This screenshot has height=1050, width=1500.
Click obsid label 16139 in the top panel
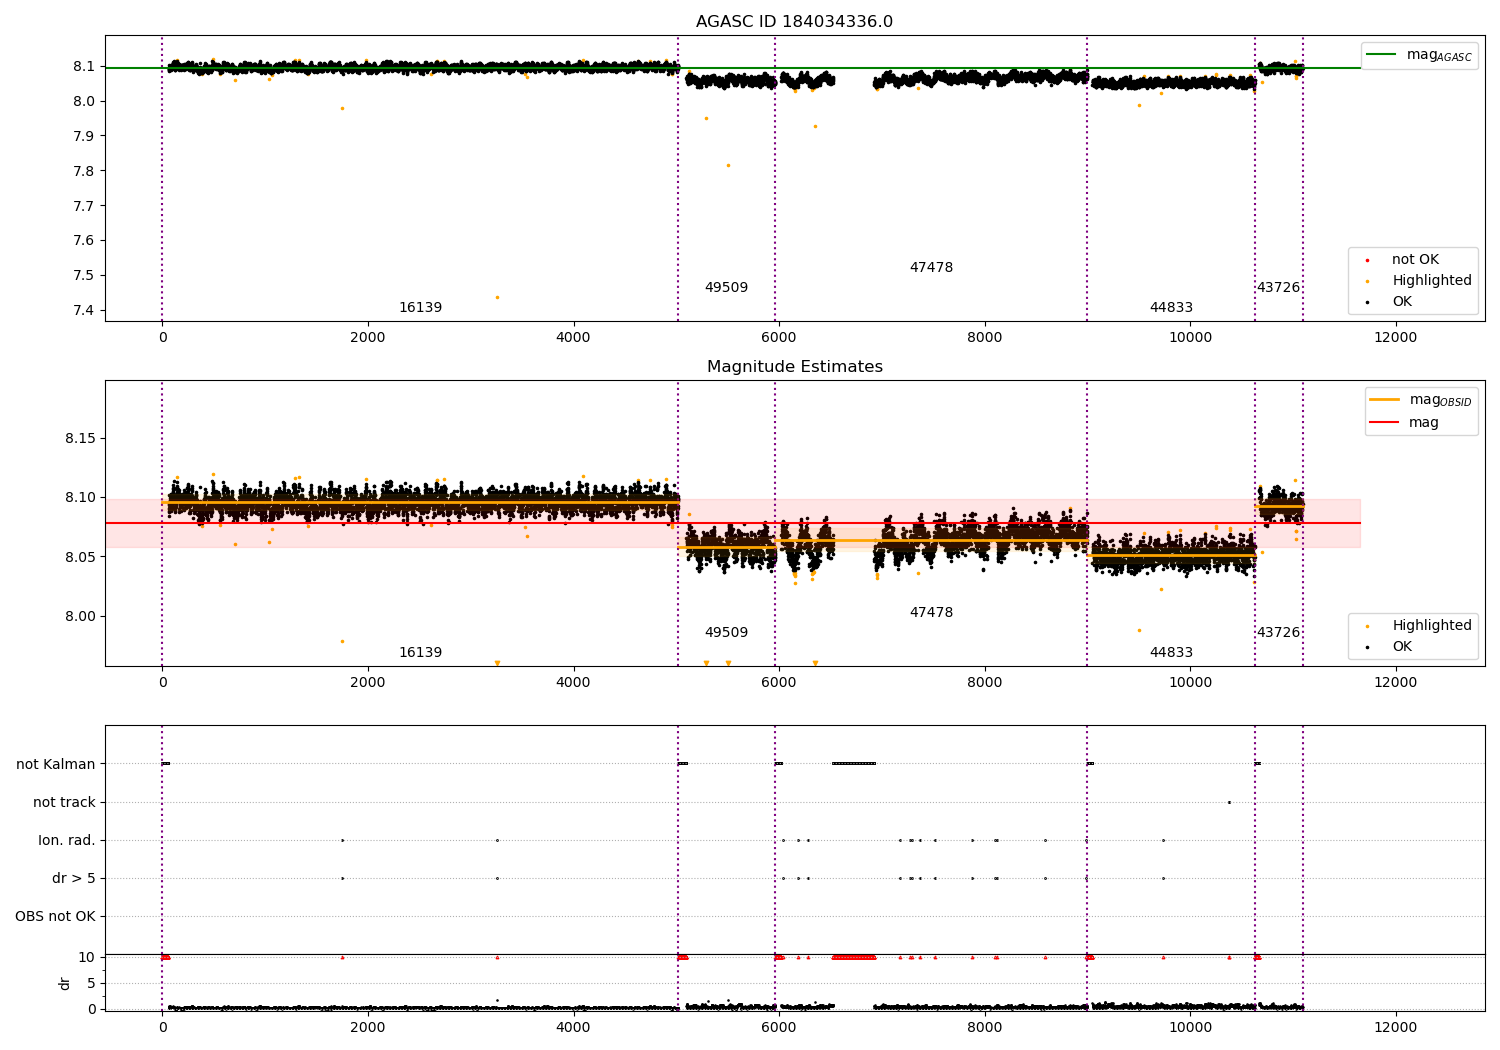pyautogui.click(x=420, y=307)
